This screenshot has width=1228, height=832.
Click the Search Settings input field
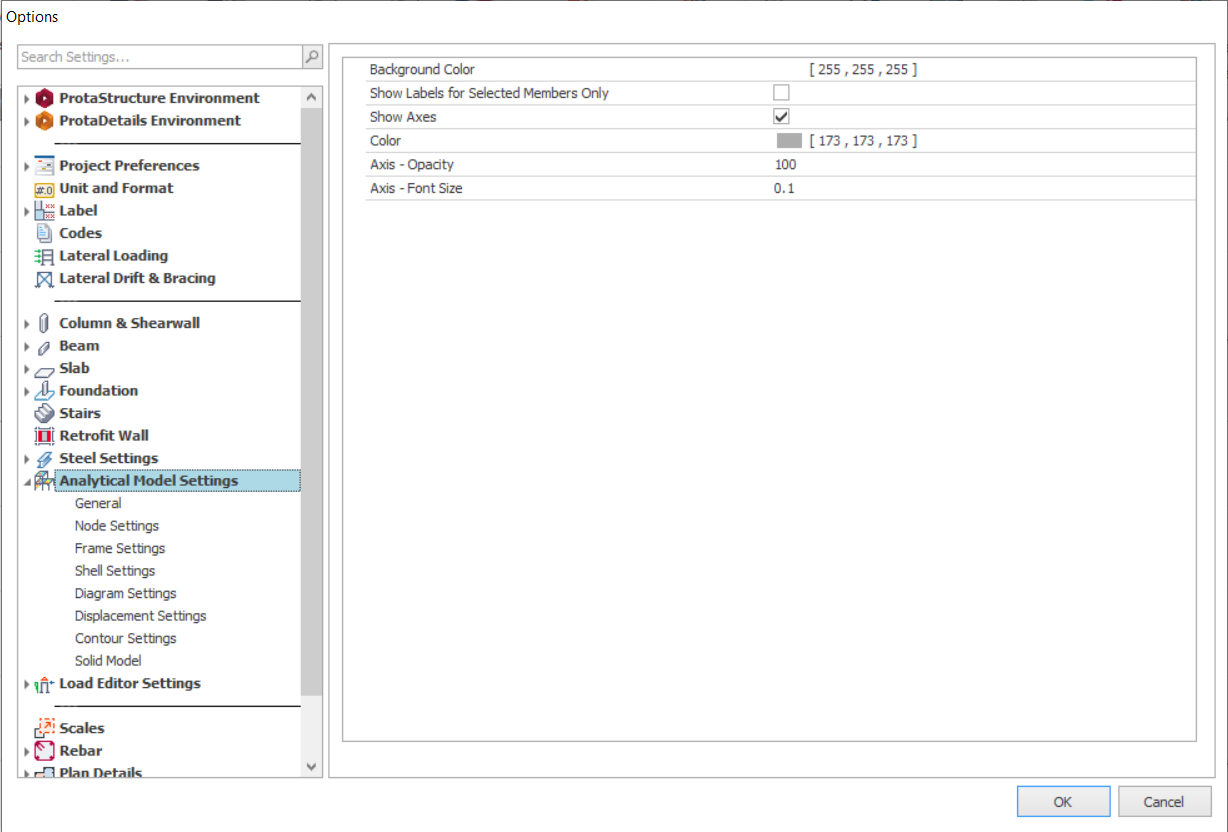(x=160, y=57)
